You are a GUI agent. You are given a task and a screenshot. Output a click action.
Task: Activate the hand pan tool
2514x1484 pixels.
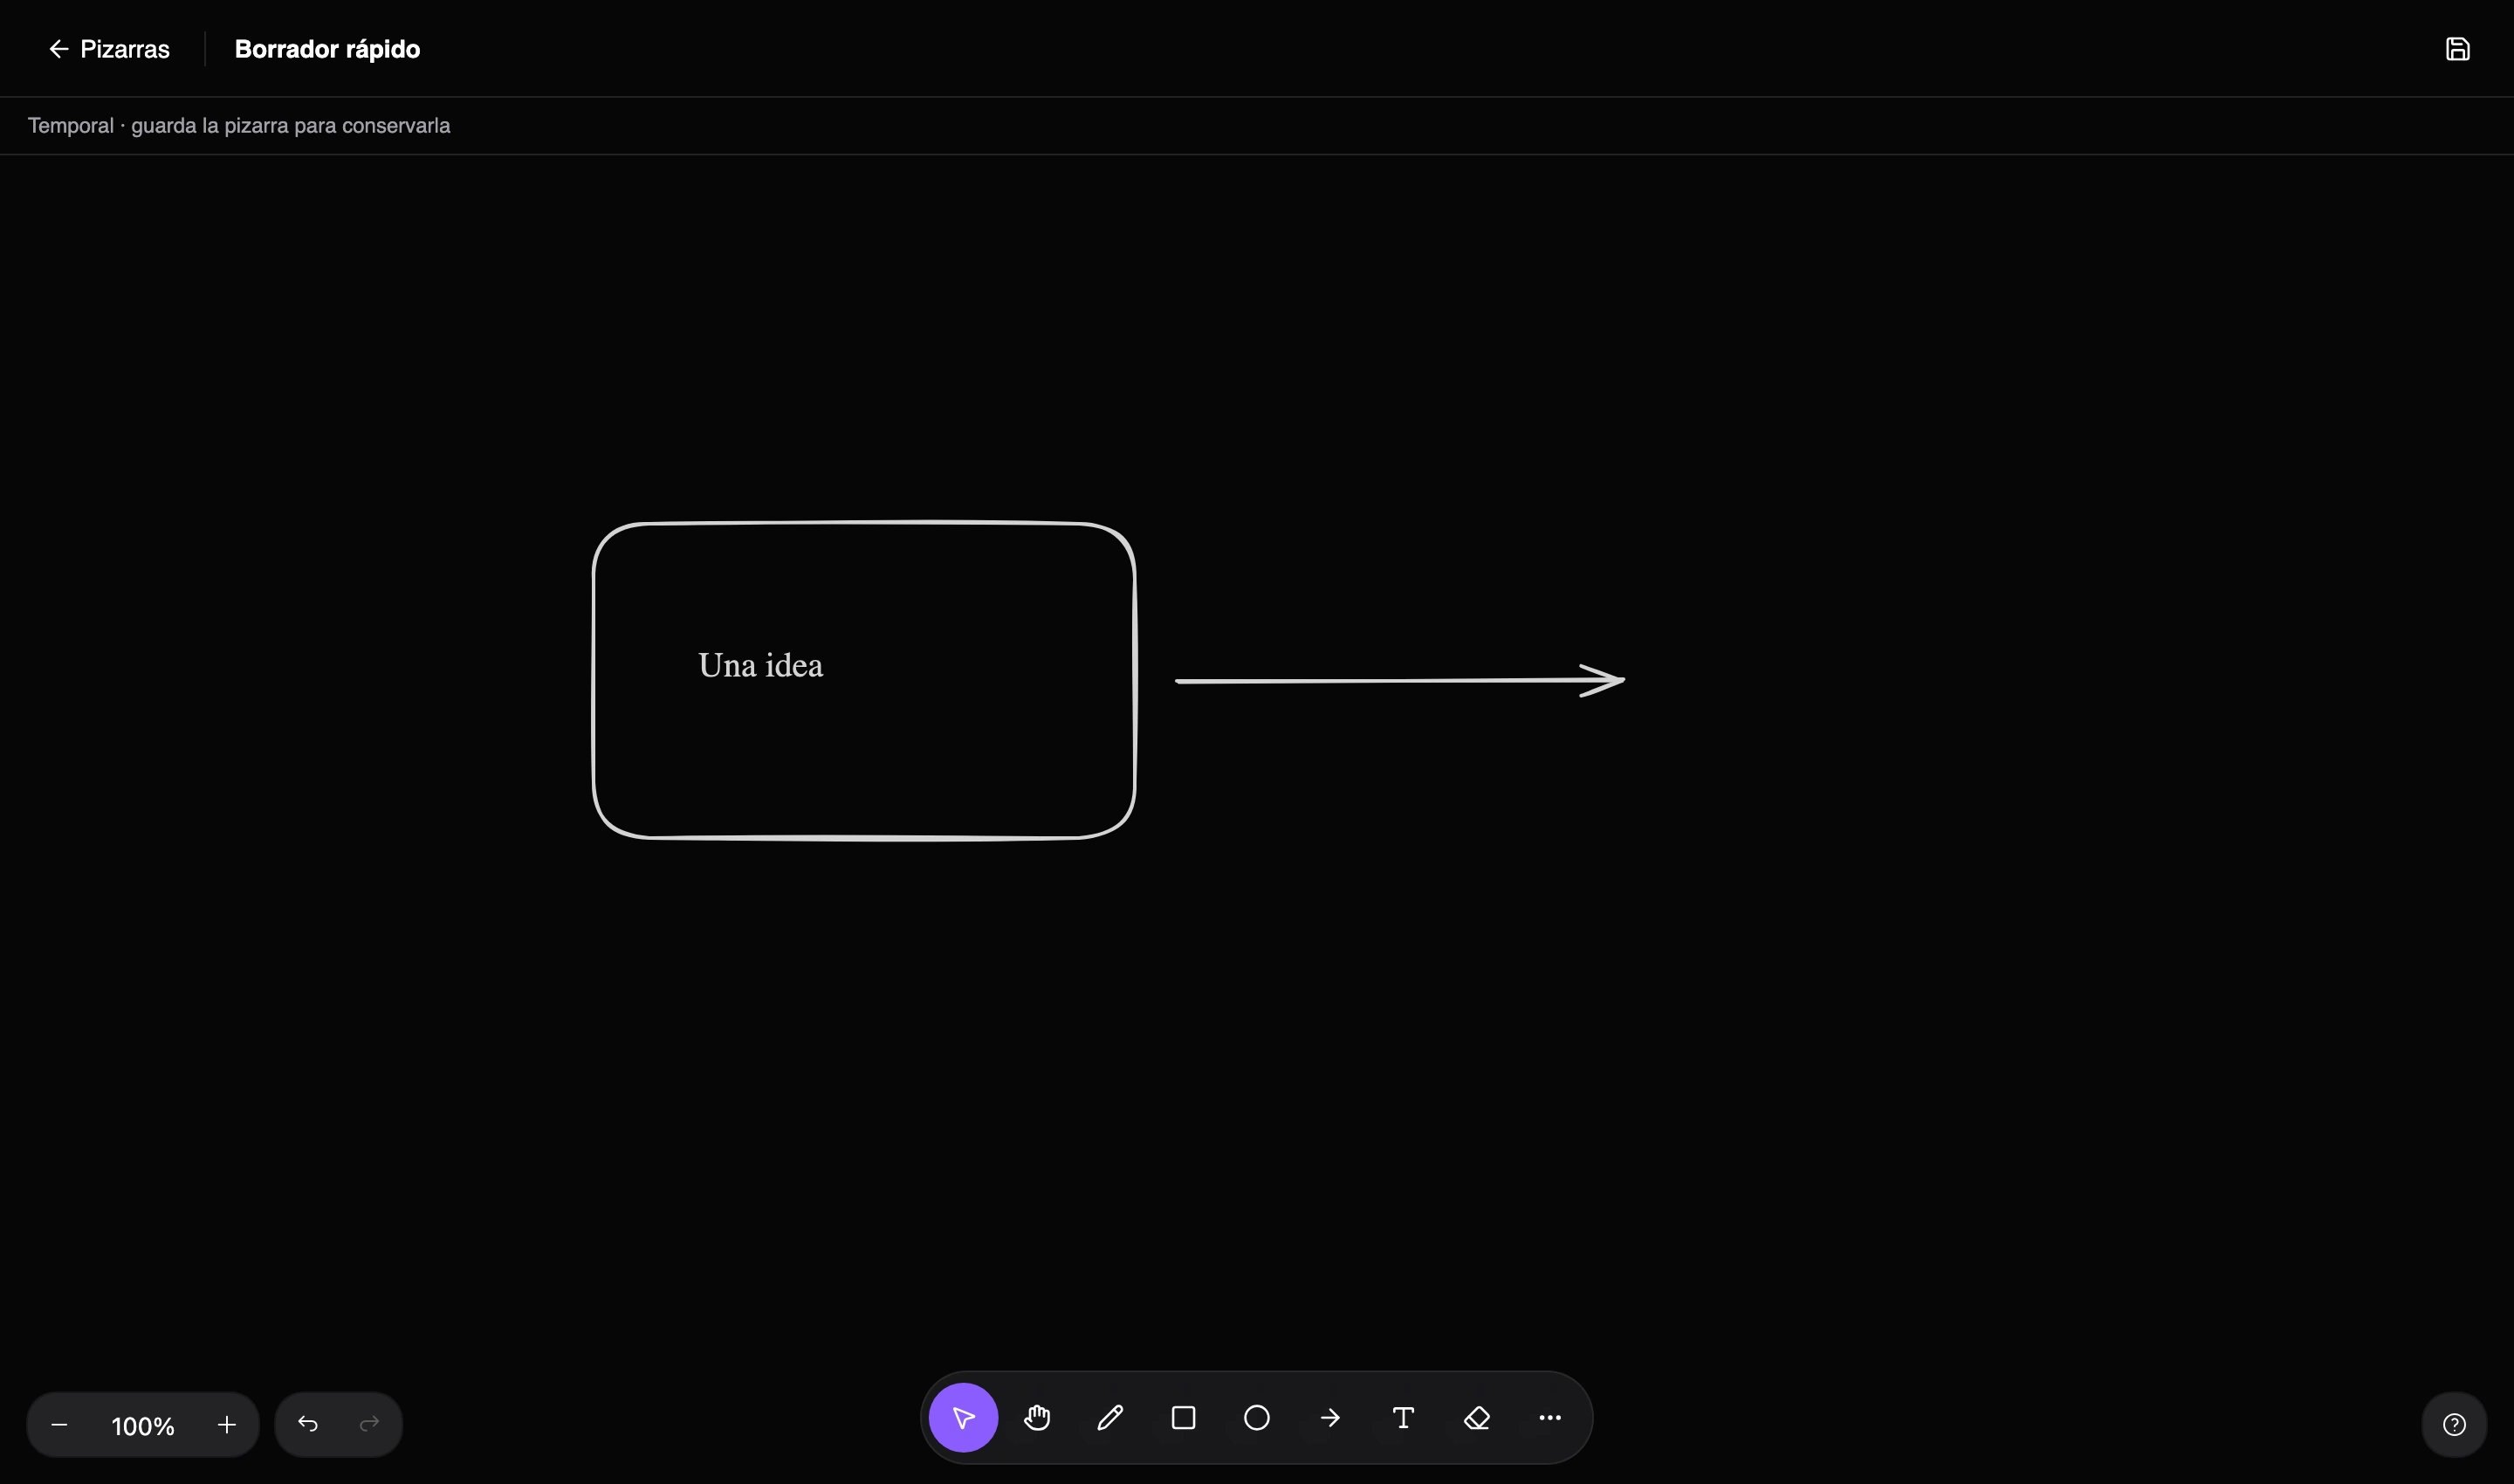coord(1037,1417)
